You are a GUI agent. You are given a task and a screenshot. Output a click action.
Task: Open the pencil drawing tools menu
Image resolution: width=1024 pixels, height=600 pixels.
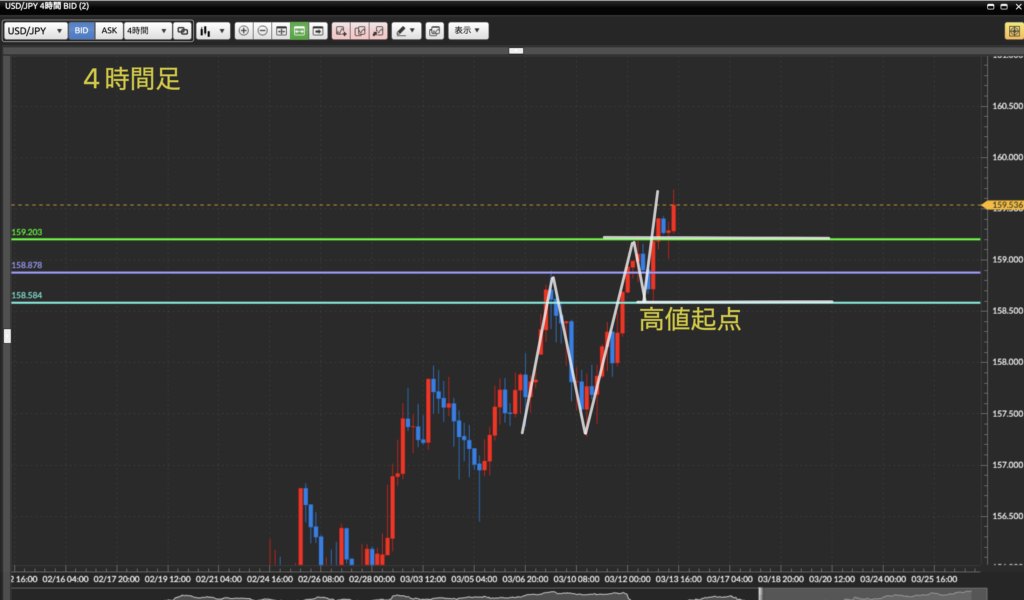(405, 31)
